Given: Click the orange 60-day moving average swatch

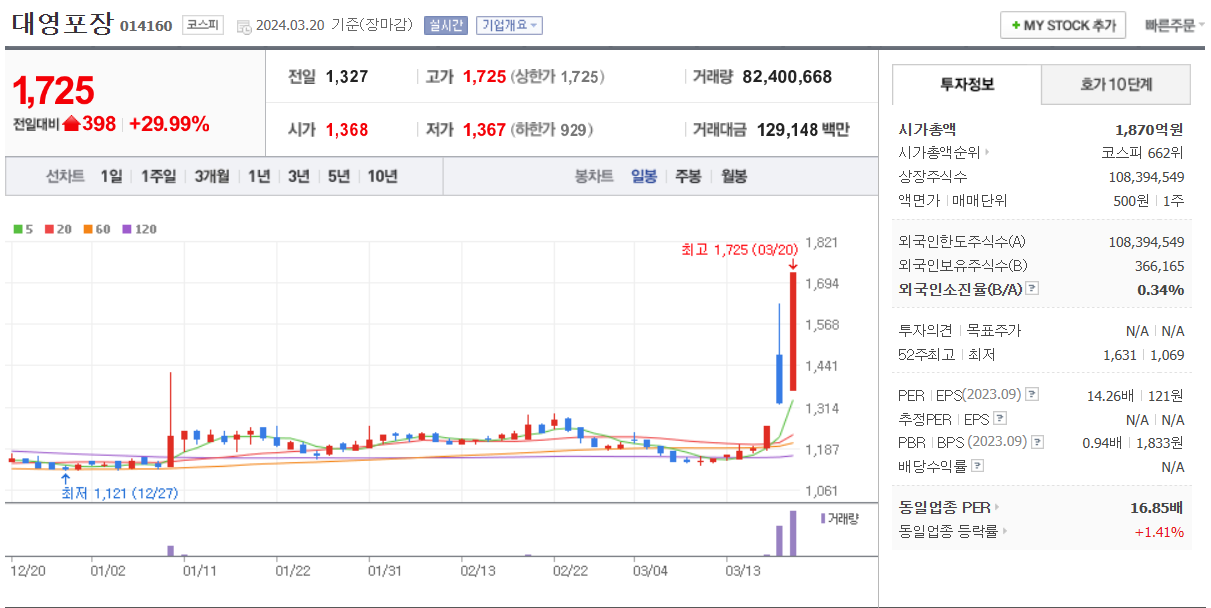Looking at the screenshot, I should pyautogui.click(x=88, y=229).
